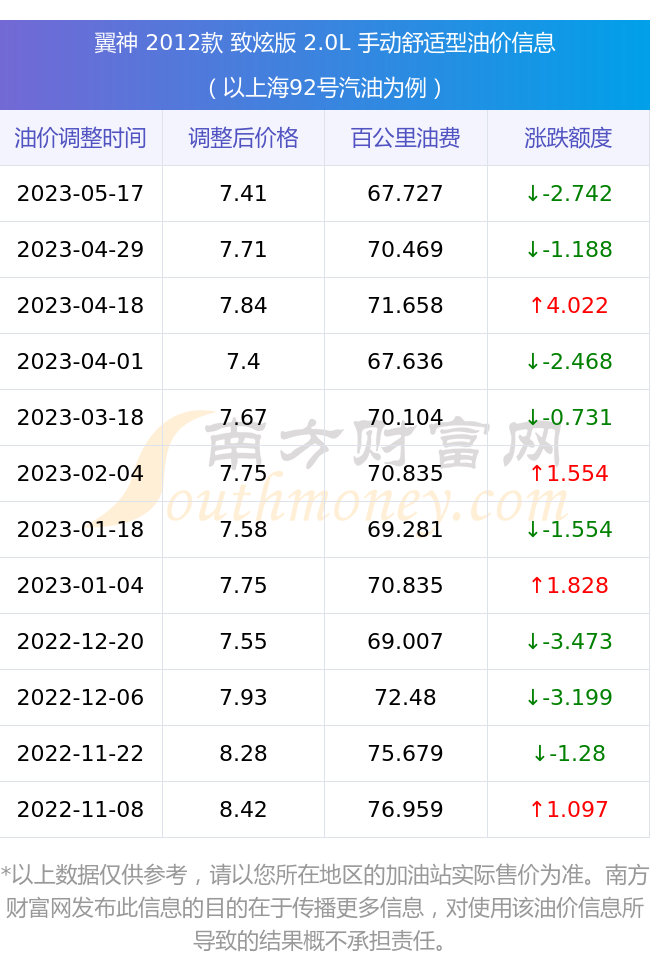Screen dimensions: 650x957
Task: Click the red up arrow 1.828 value
Action: click(x=569, y=585)
